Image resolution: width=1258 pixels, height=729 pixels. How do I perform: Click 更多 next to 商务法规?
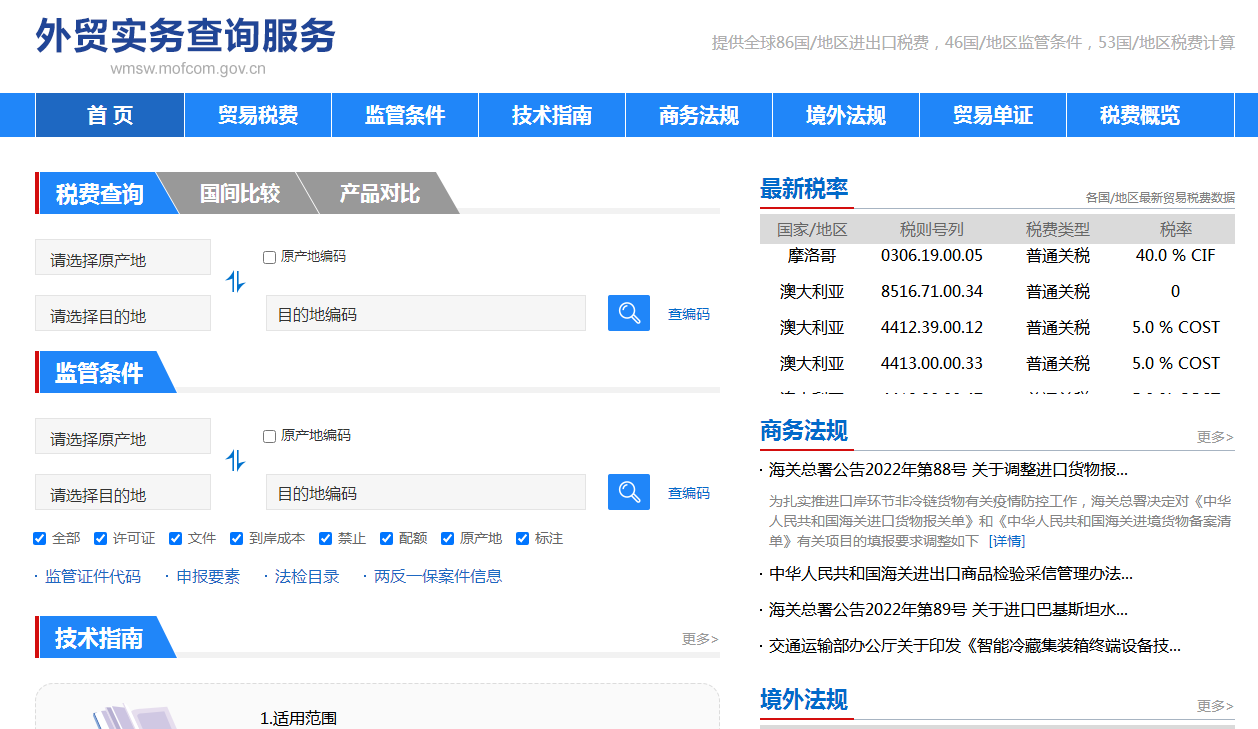[x=1215, y=437]
